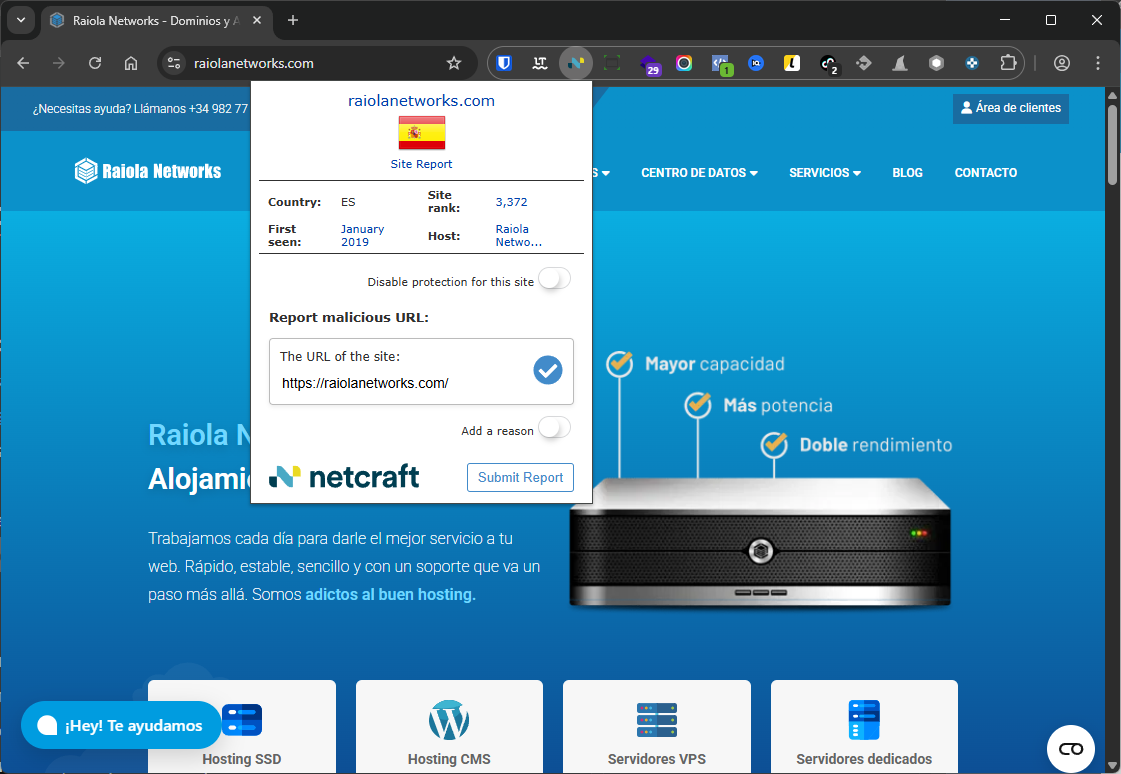Open the chat bubble at bottom right
This screenshot has height=774, width=1121.
click(1070, 748)
